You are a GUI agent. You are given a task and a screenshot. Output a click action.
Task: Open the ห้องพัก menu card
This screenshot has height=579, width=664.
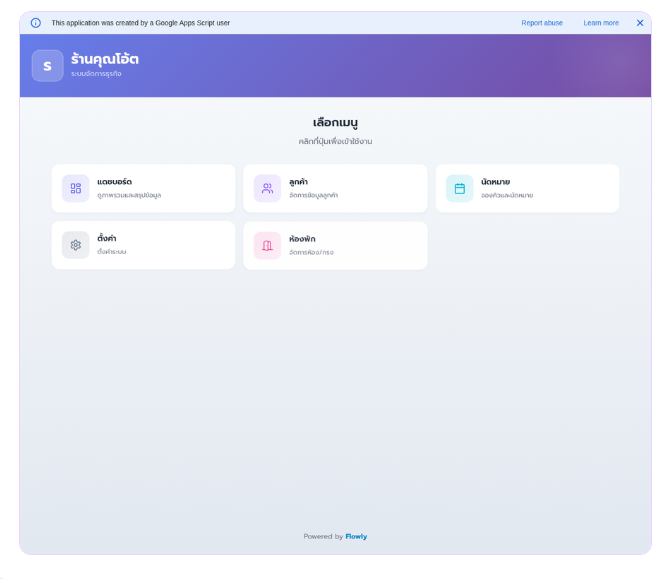click(x=335, y=245)
